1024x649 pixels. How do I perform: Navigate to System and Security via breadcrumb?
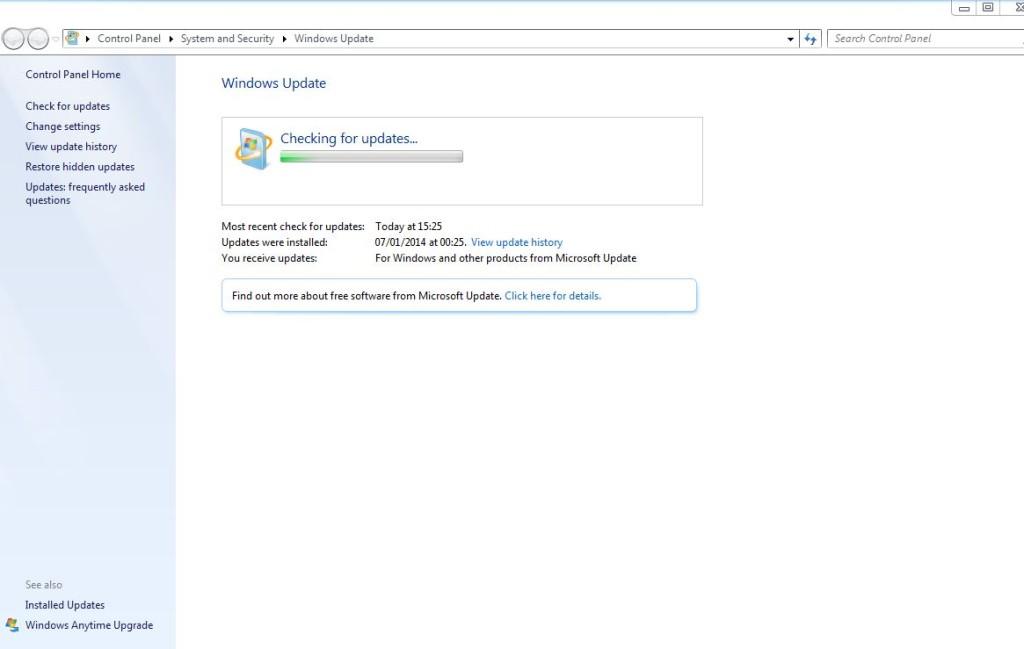[x=226, y=38]
